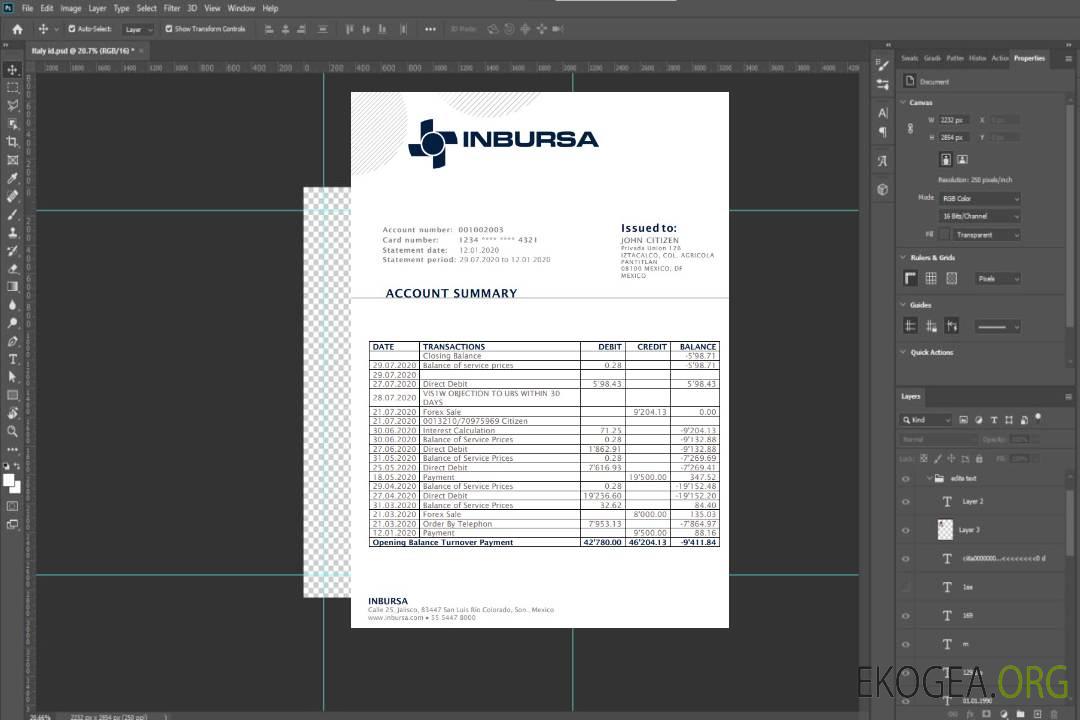Open the Window menu

241,8
